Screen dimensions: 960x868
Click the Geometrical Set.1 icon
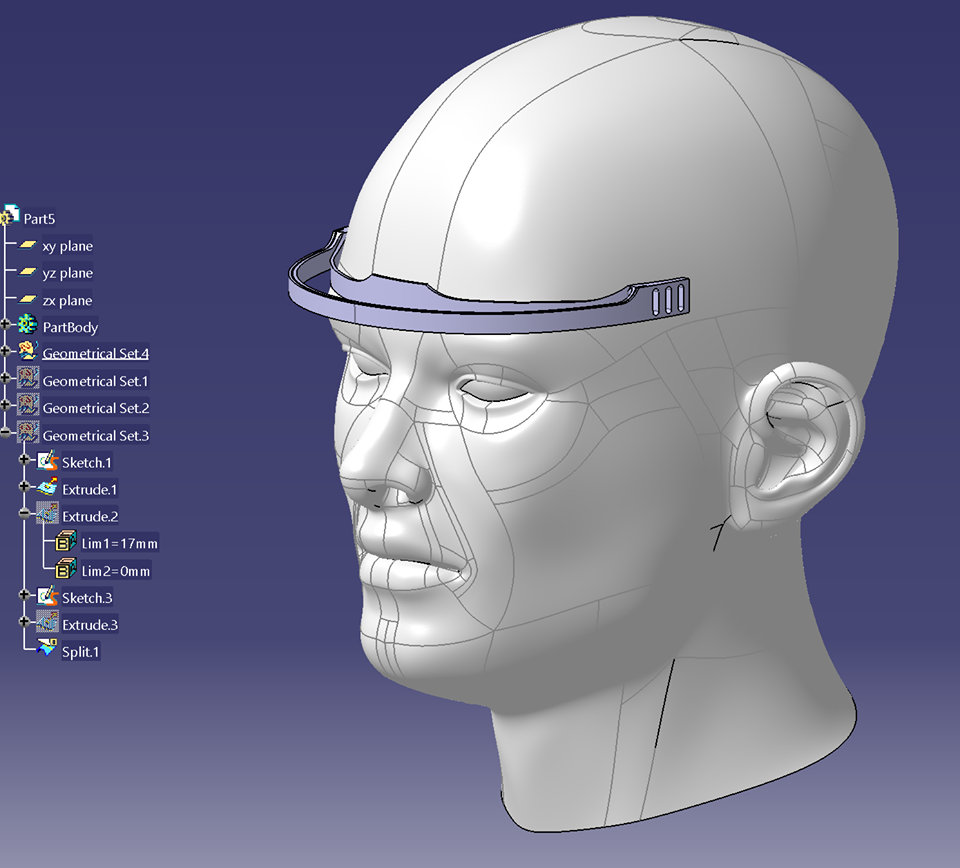28,378
